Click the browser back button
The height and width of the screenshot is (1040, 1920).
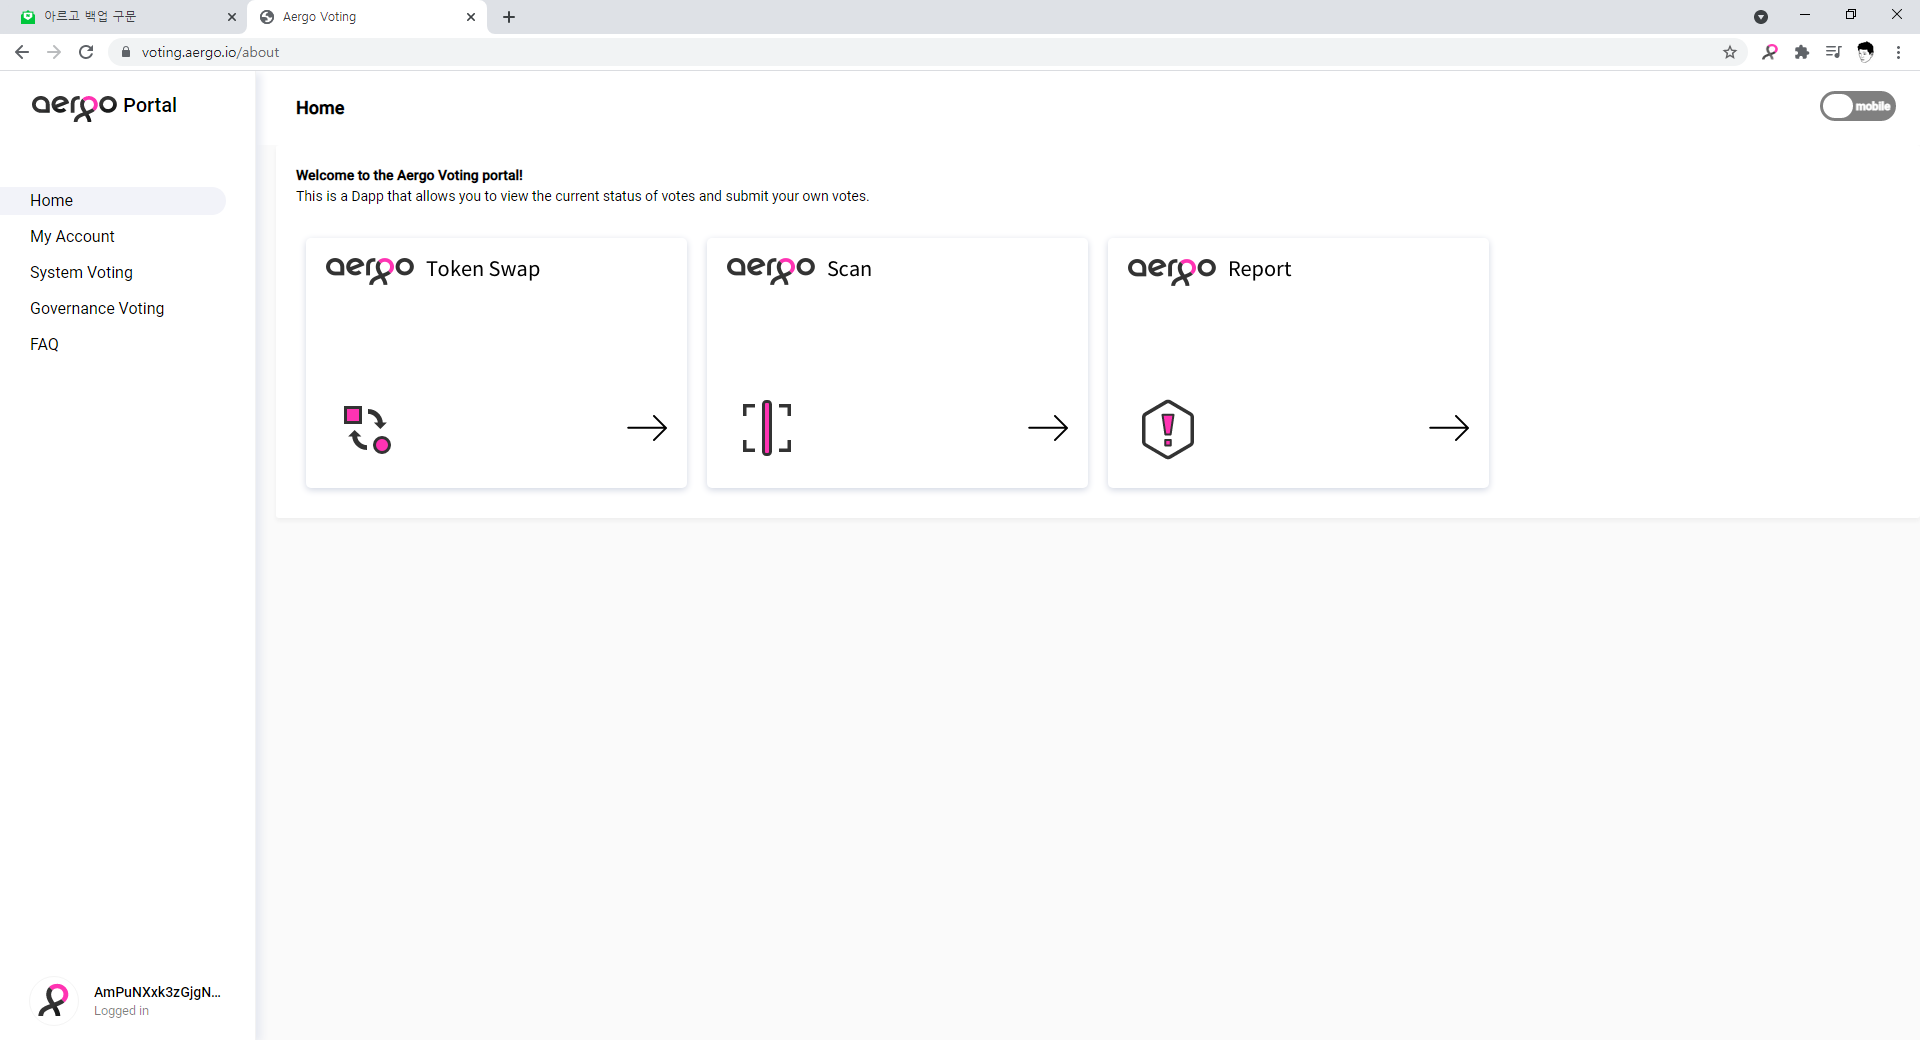pyautogui.click(x=22, y=52)
